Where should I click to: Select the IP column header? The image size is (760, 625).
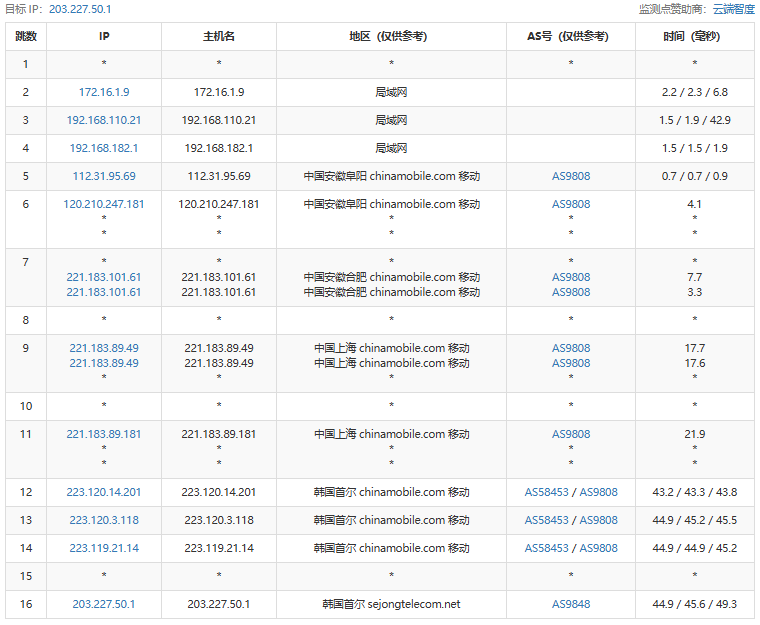pos(104,36)
